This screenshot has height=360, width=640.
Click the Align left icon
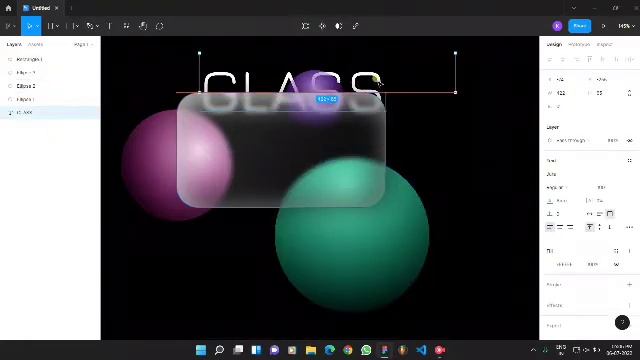click(550, 60)
